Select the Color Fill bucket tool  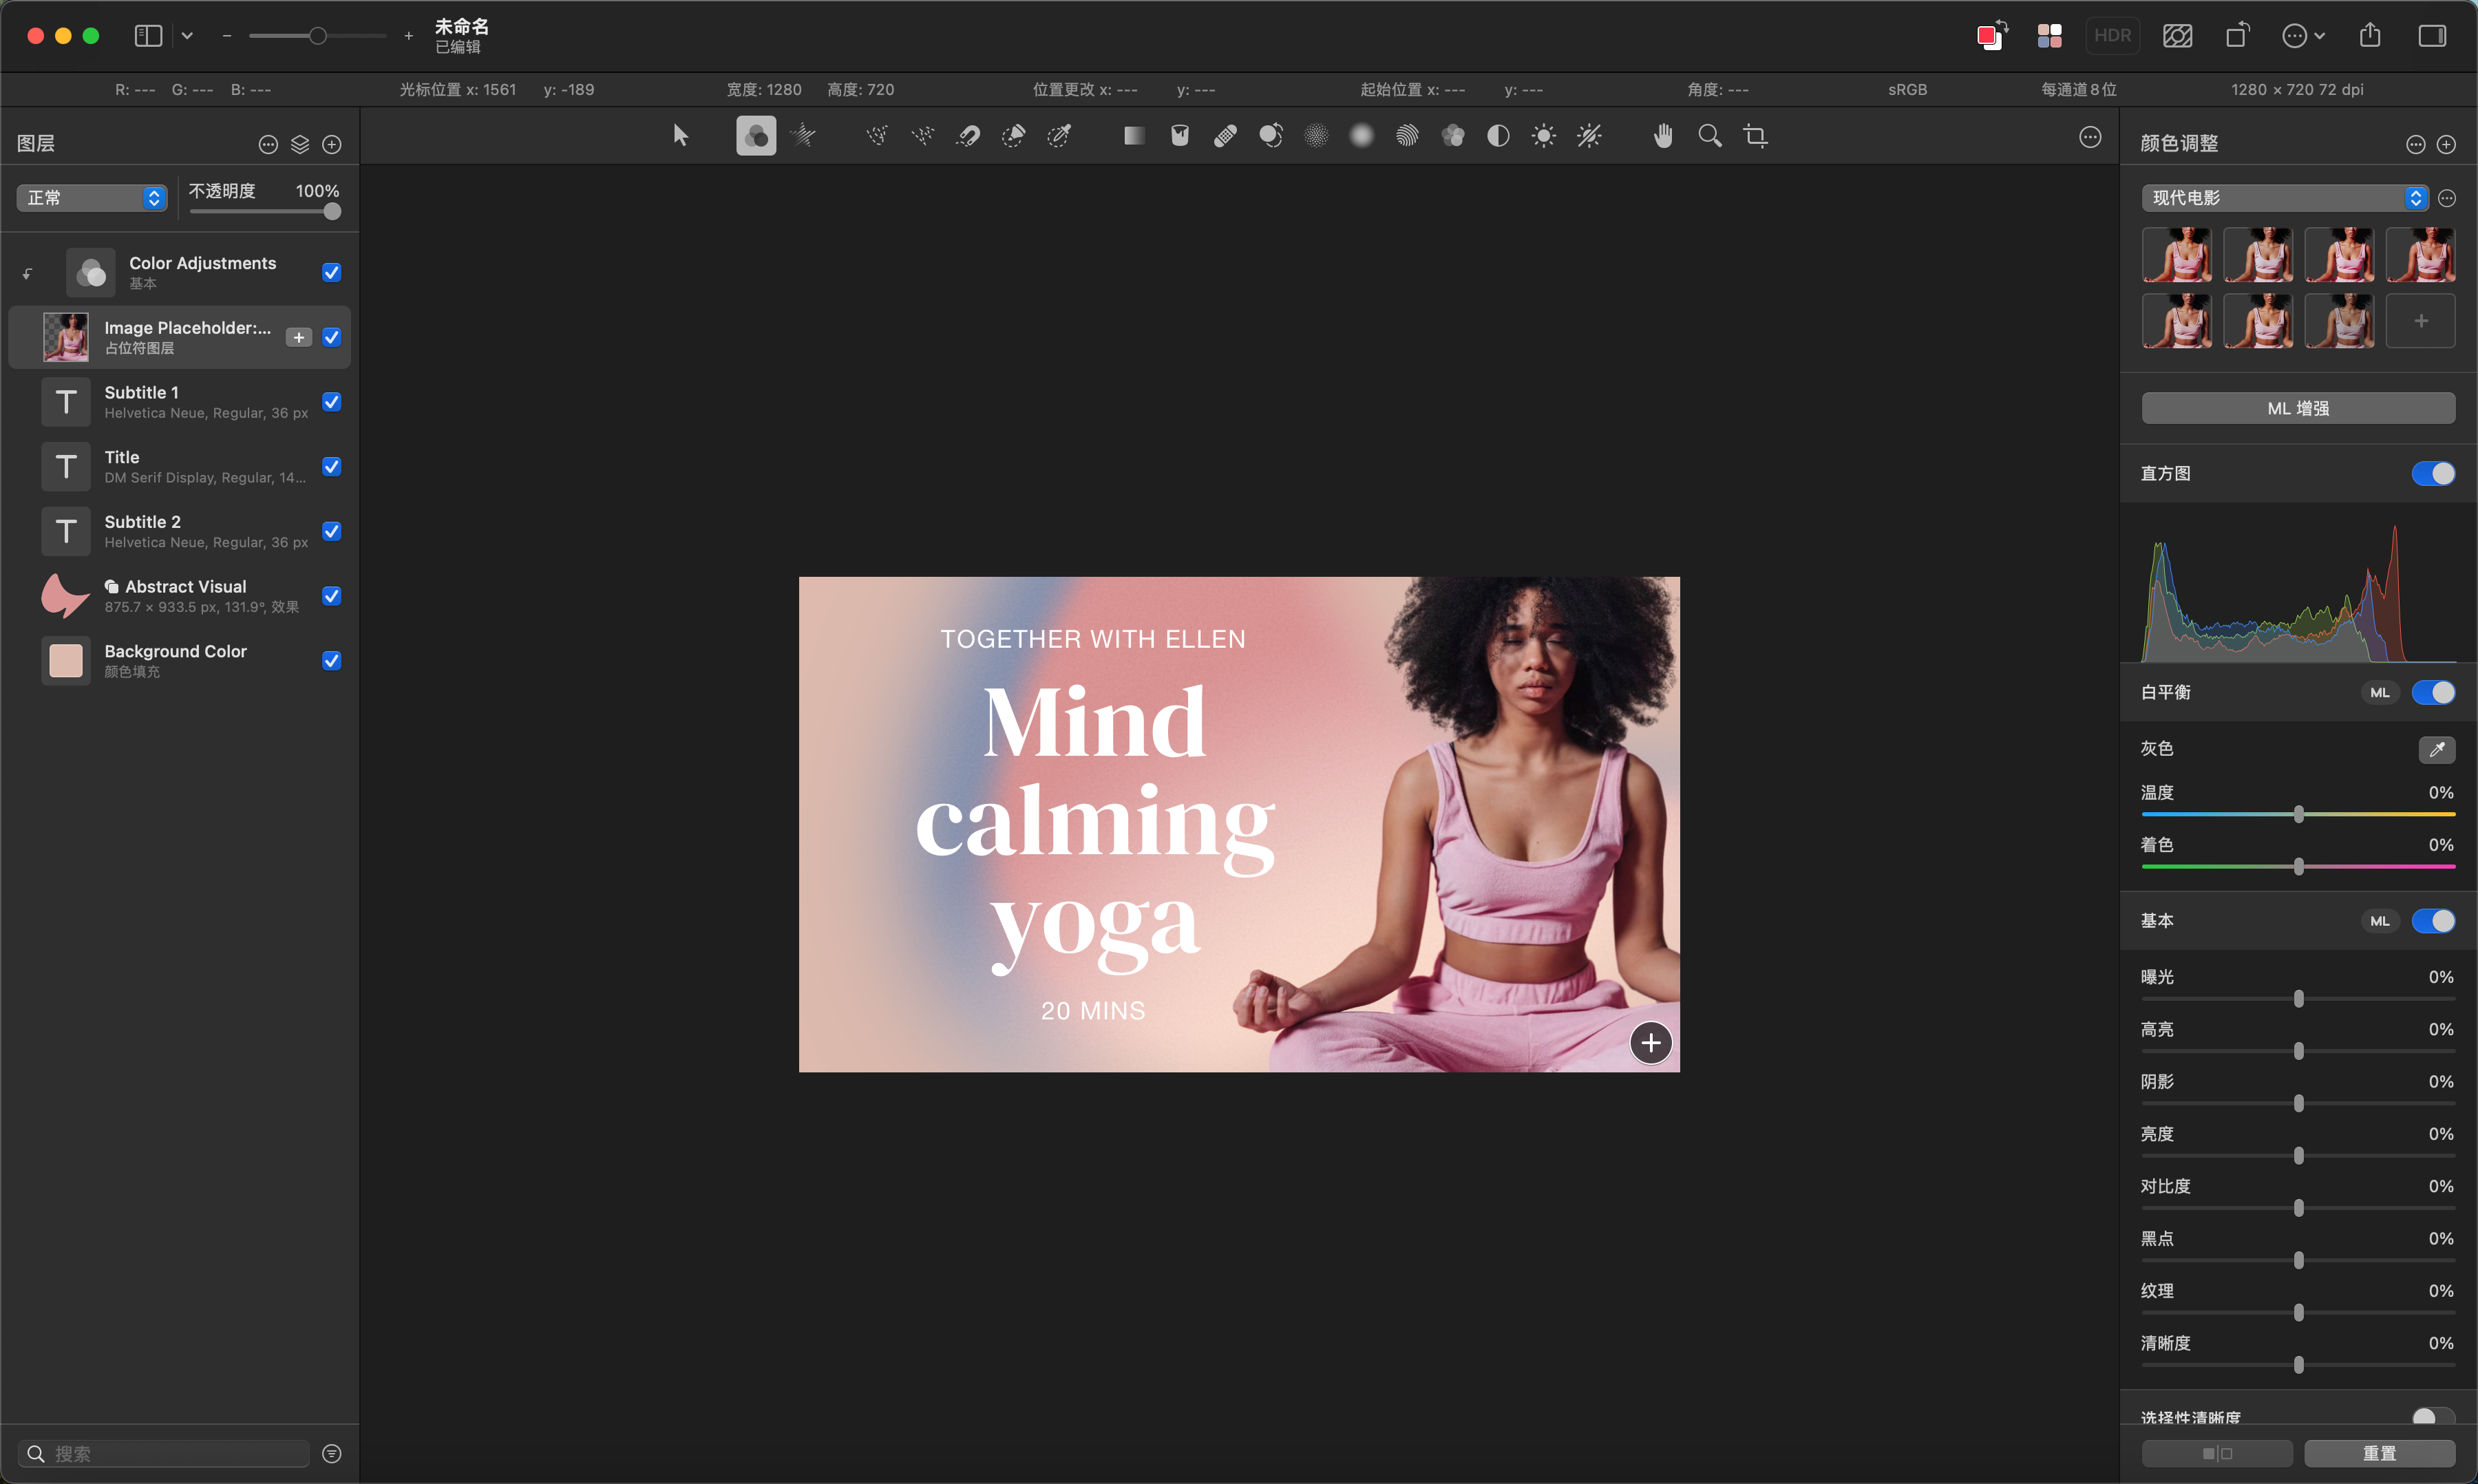[x=1180, y=136]
